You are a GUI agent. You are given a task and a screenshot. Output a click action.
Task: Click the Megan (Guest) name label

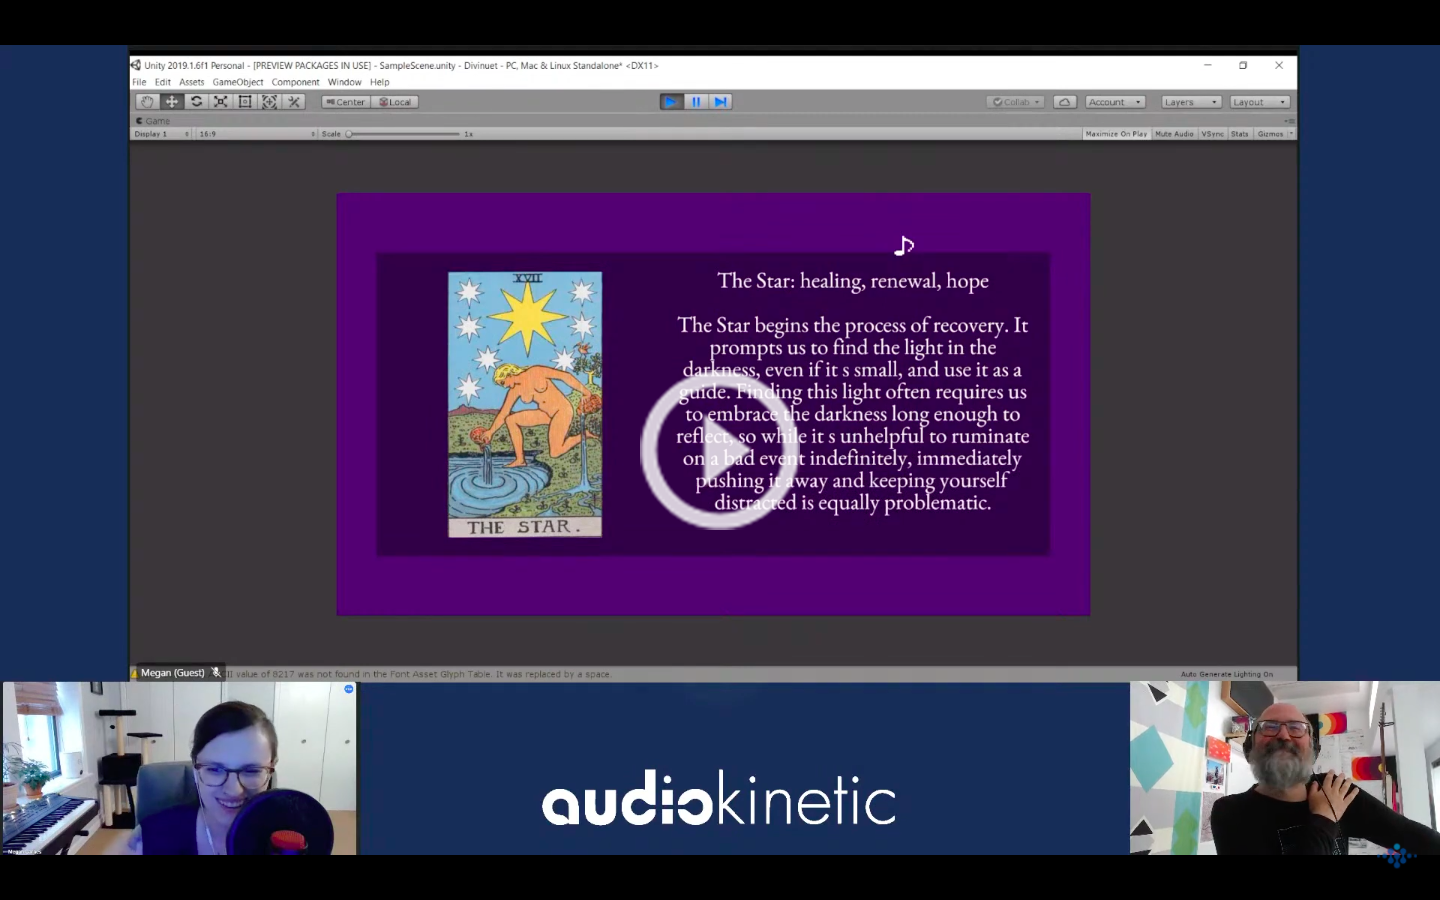click(172, 673)
